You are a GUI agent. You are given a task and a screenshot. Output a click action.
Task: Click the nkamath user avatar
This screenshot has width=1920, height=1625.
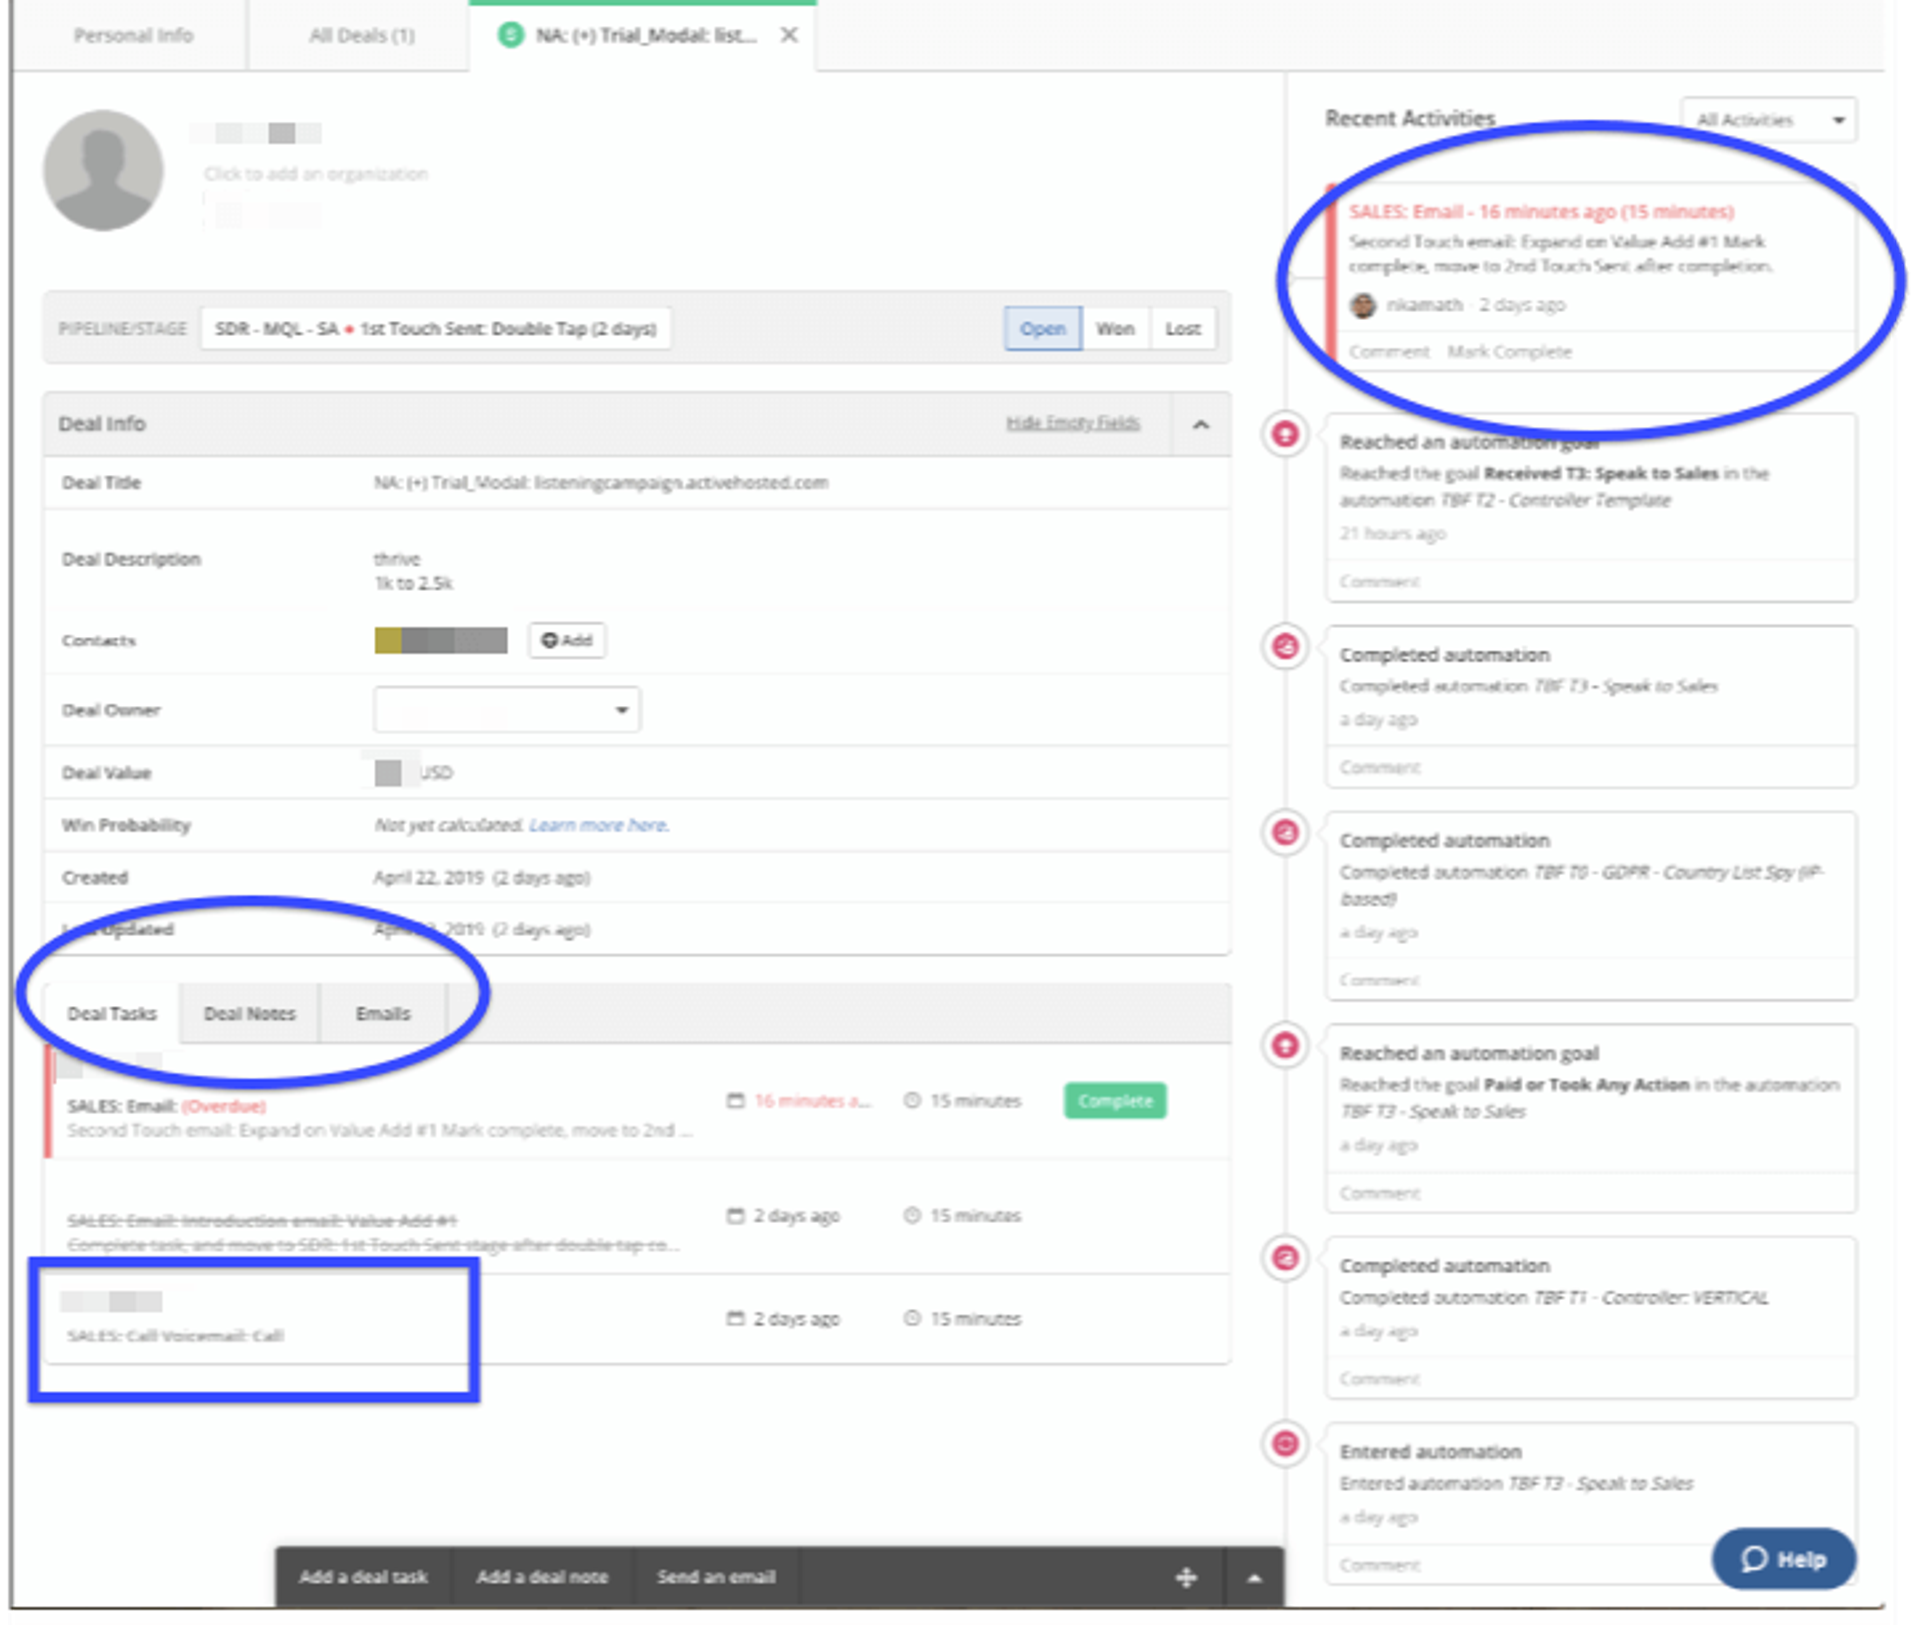[1362, 305]
